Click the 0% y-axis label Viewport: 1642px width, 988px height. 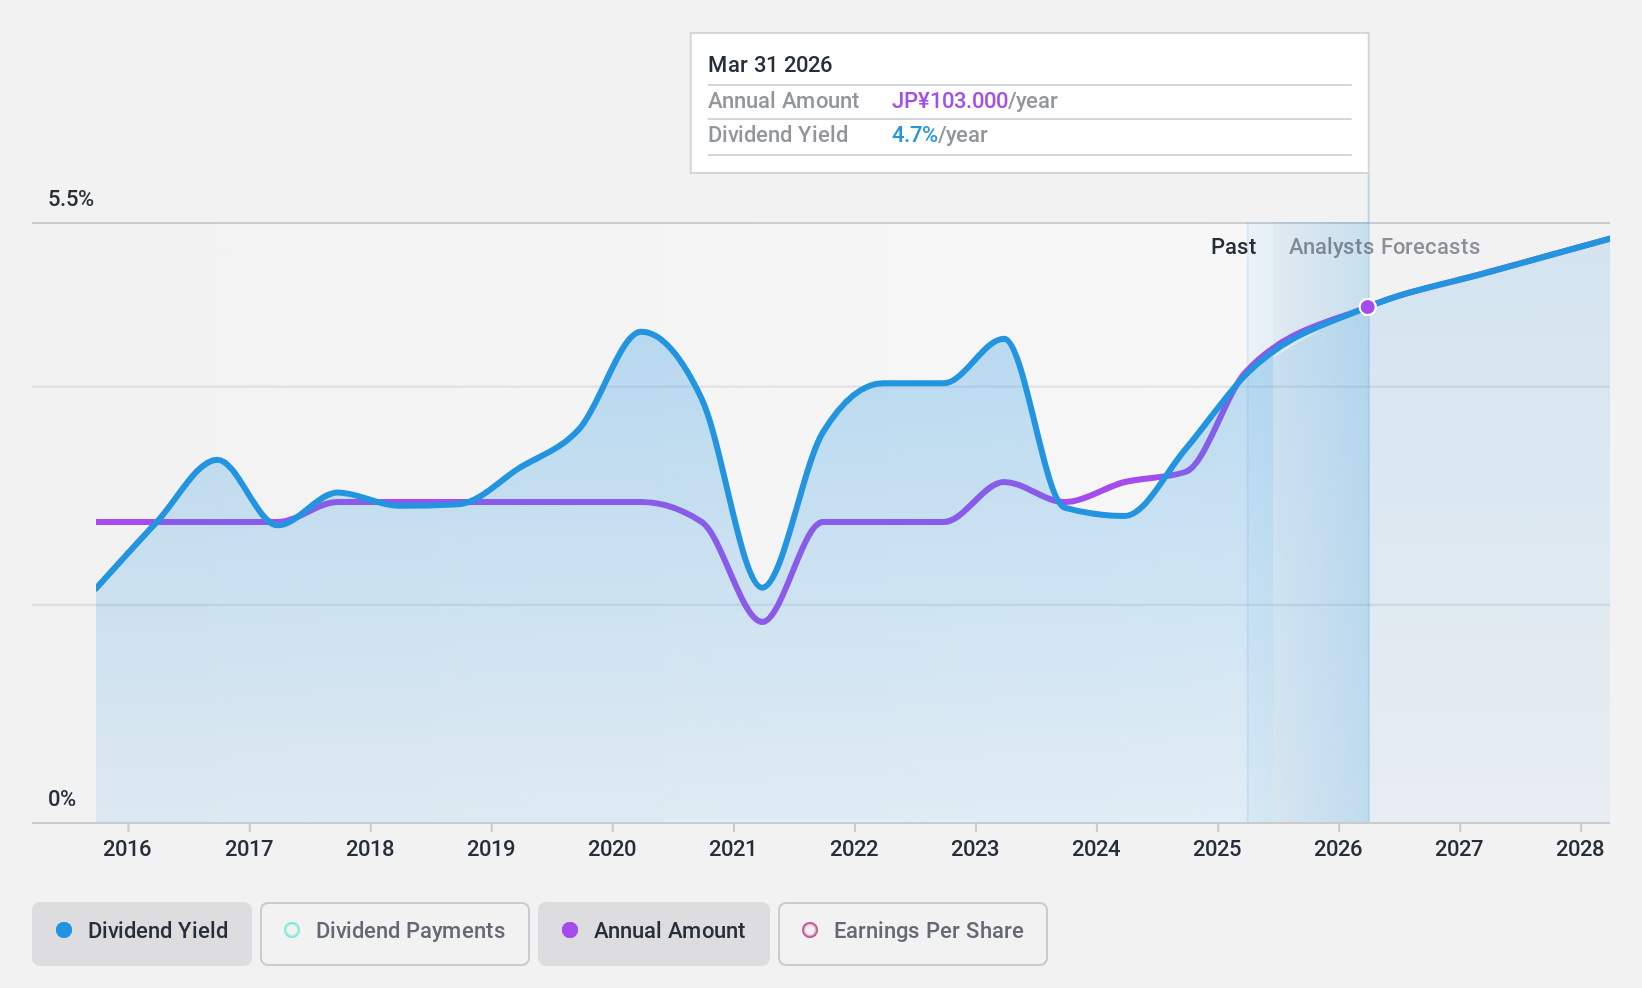[62, 799]
